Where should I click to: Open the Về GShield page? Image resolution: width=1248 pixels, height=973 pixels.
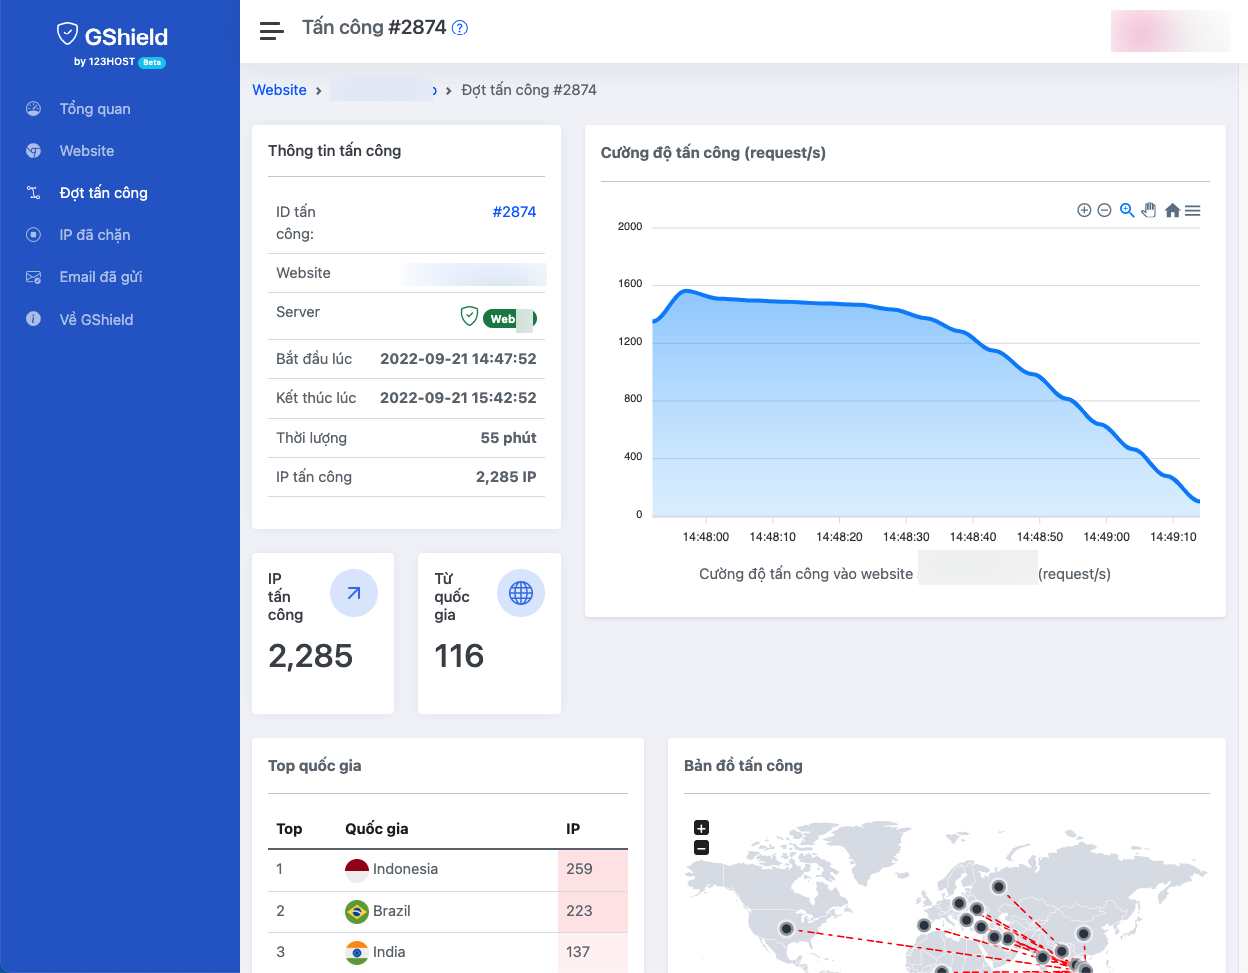coord(33,319)
